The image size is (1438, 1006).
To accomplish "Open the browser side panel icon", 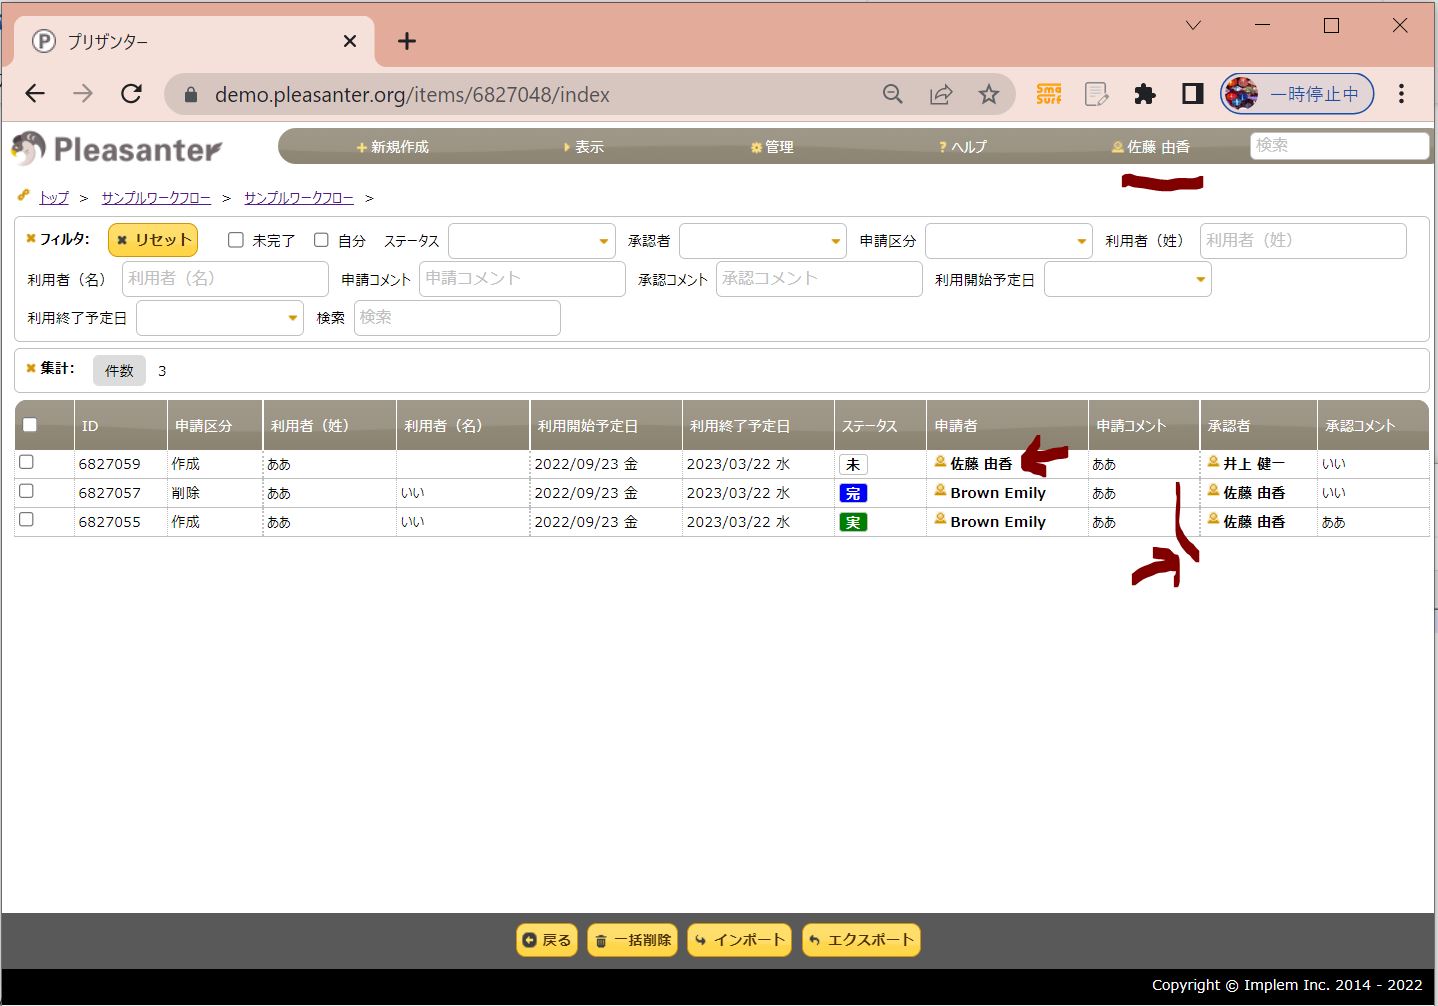I will [x=1192, y=94].
